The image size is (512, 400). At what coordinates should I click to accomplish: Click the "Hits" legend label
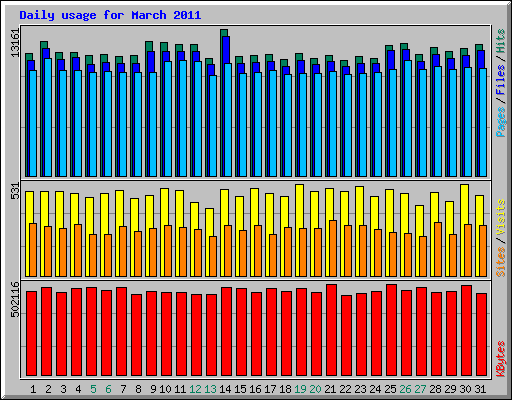[x=501, y=41]
